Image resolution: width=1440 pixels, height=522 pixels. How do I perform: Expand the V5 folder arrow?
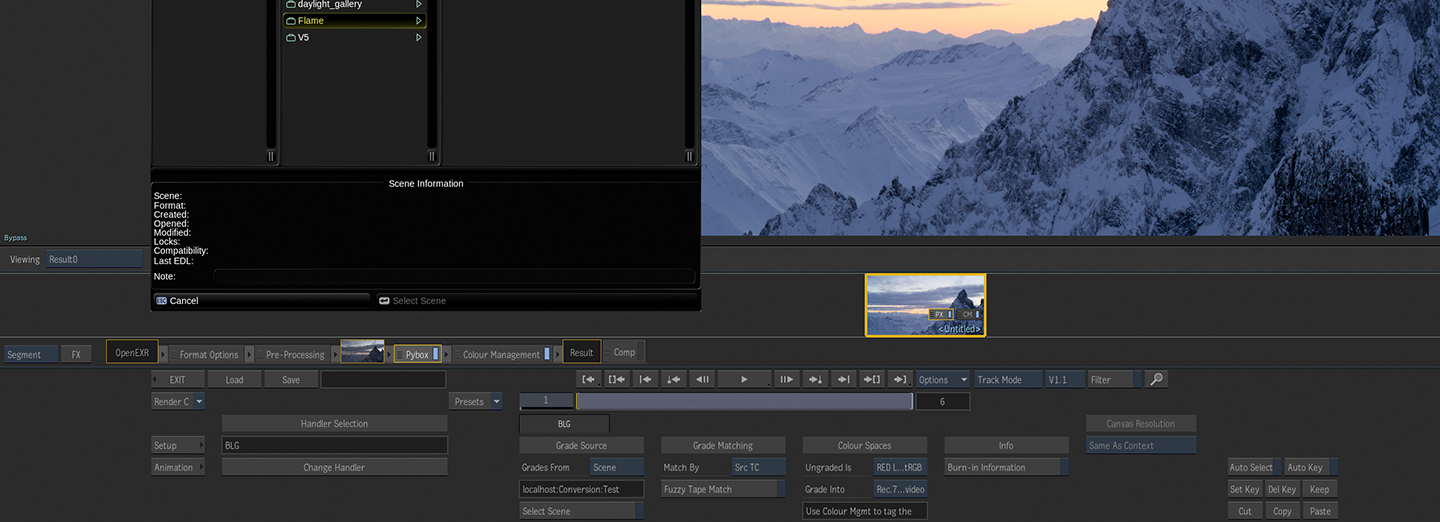pyautogui.click(x=419, y=38)
